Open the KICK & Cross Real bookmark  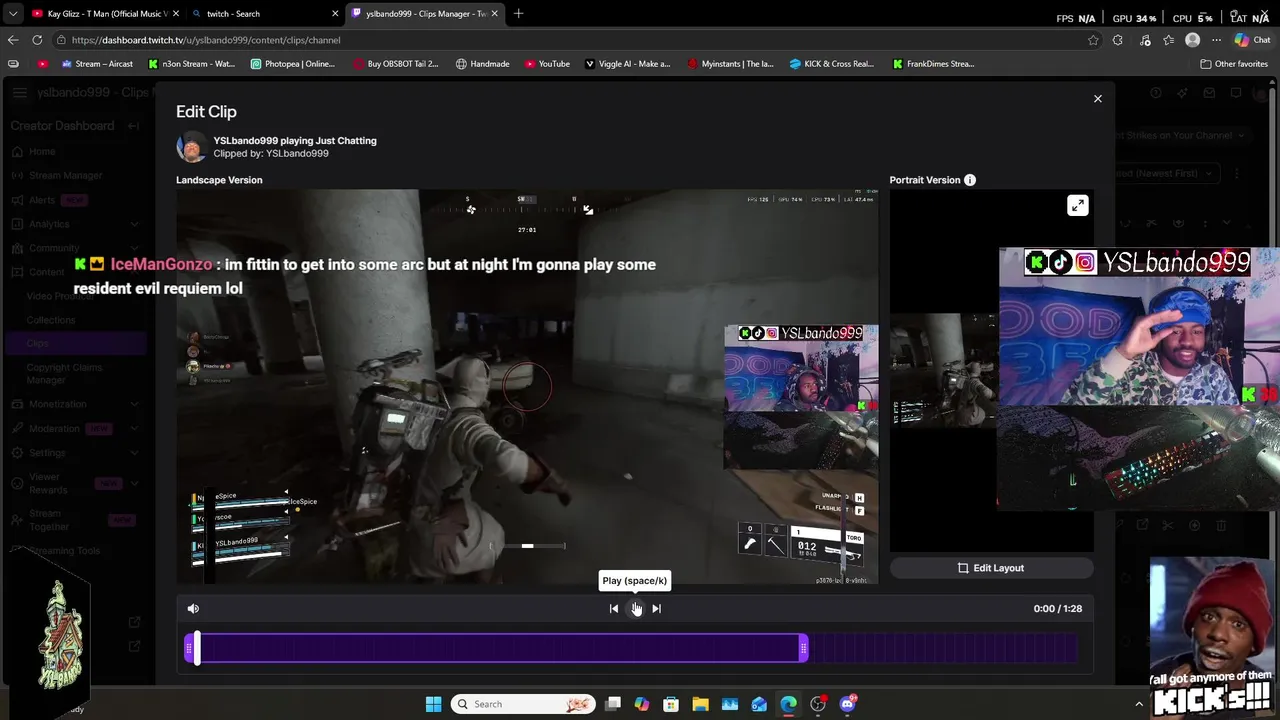[832, 64]
